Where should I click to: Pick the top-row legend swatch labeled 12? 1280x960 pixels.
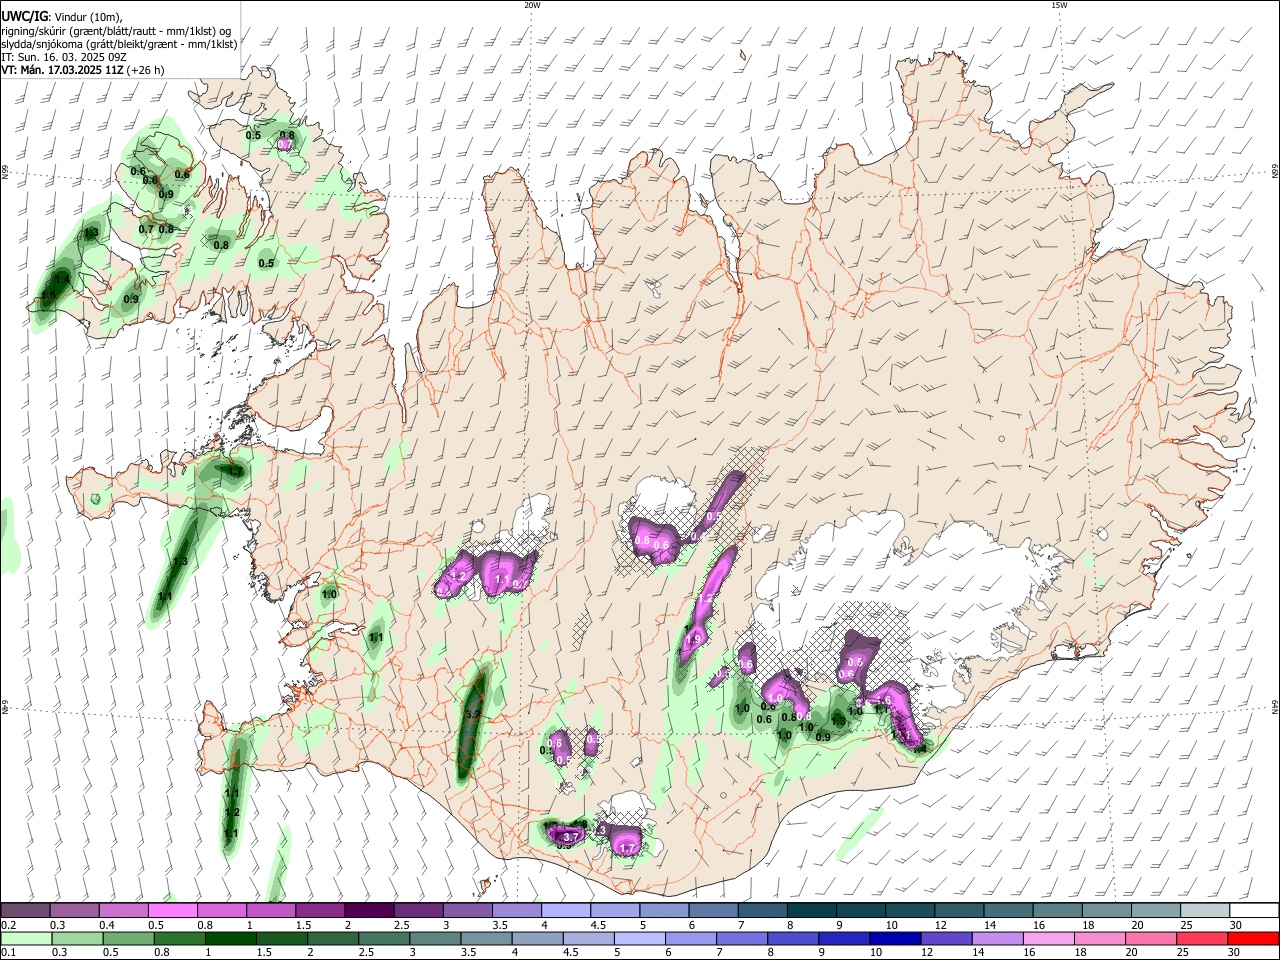pos(958,910)
